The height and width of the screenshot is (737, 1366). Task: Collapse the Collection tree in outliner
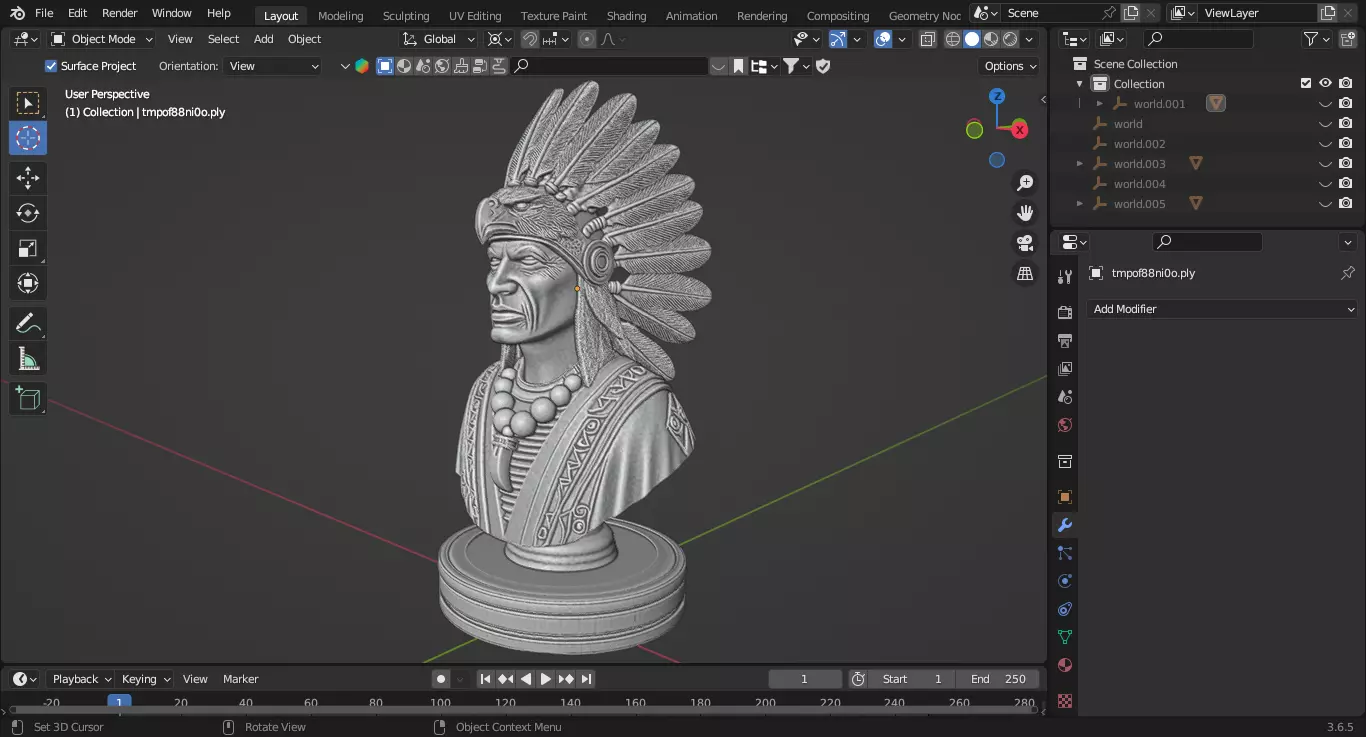pyautogui.click(x=1080, y=84)
